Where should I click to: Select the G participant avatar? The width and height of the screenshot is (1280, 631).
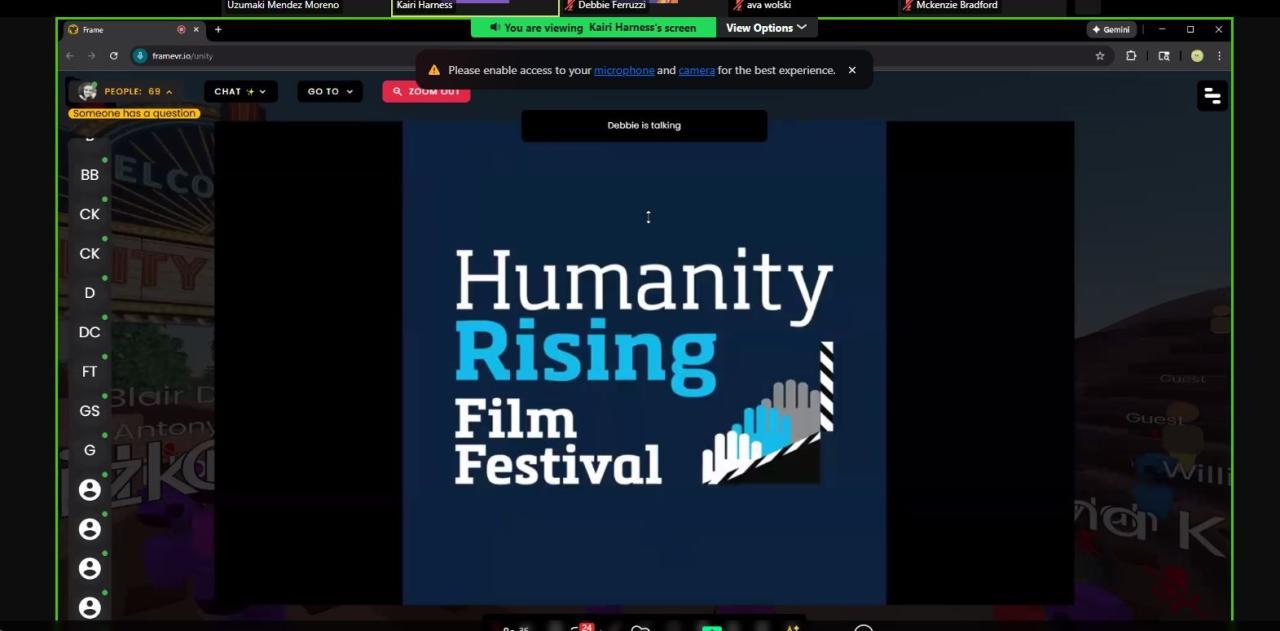pos(90,450)
